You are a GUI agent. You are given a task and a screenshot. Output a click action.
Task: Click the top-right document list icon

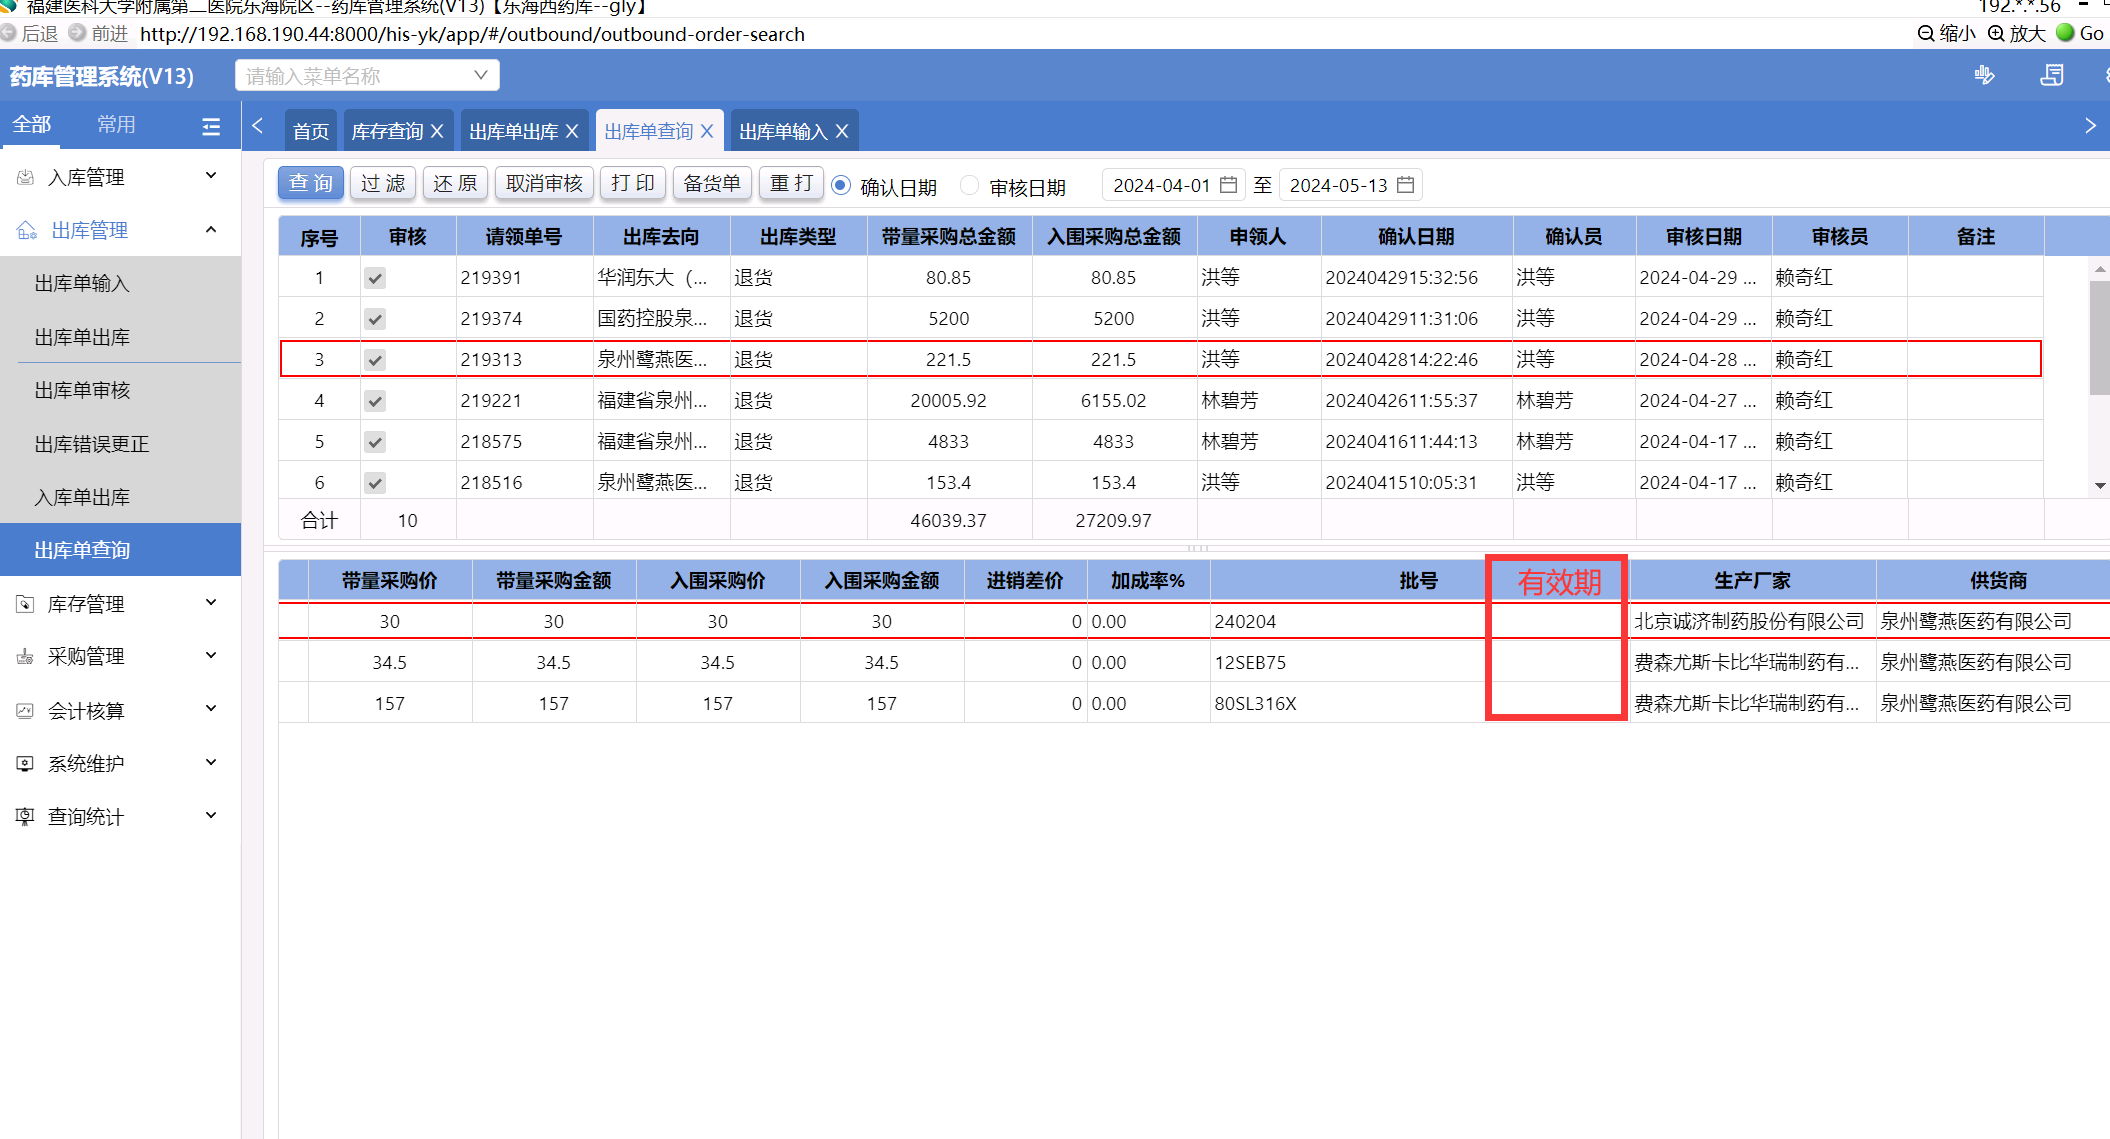click(2052, 75)
